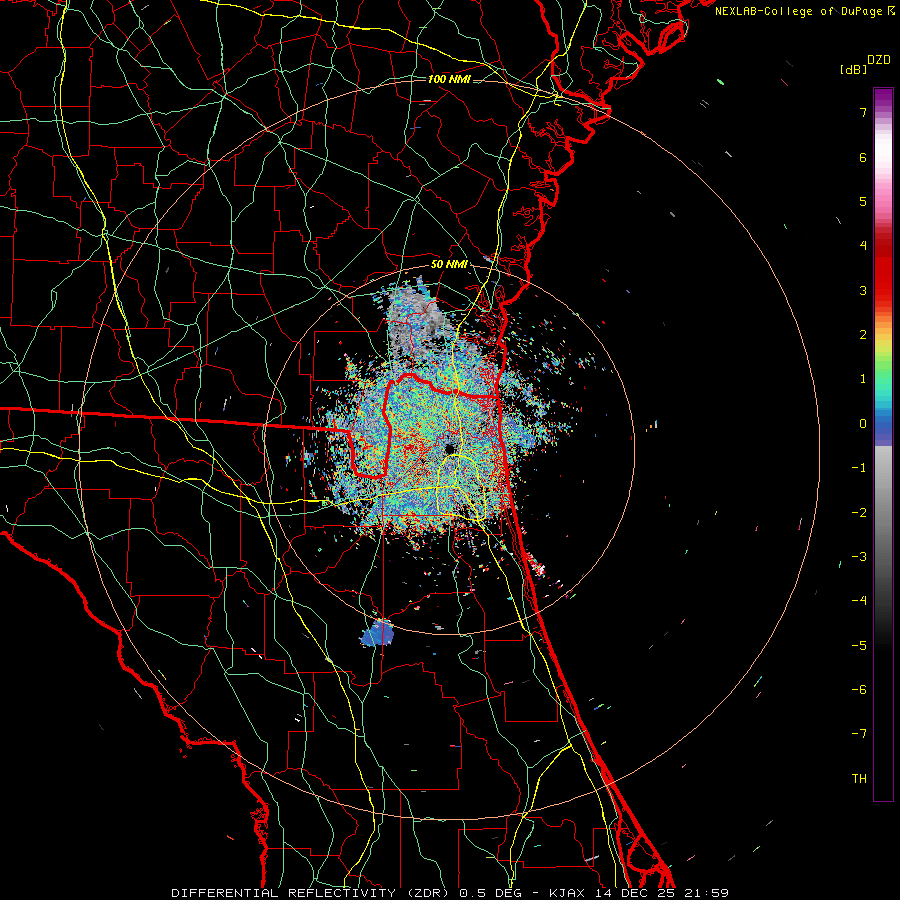Click the -7 value on the dB scale
The image size is (900, 900).
point(859,734)
